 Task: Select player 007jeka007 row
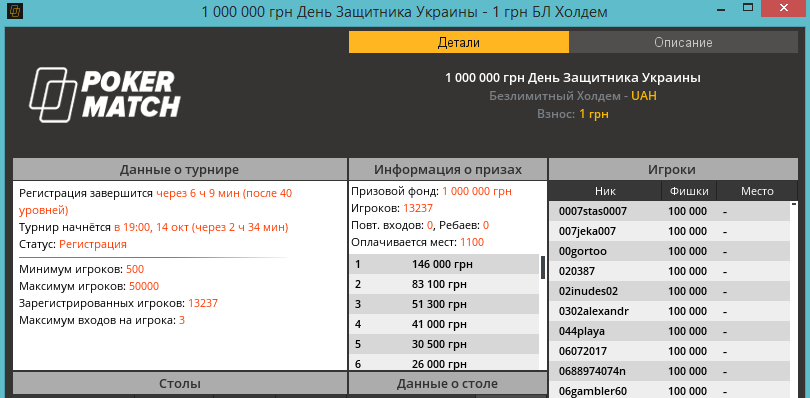669,231
